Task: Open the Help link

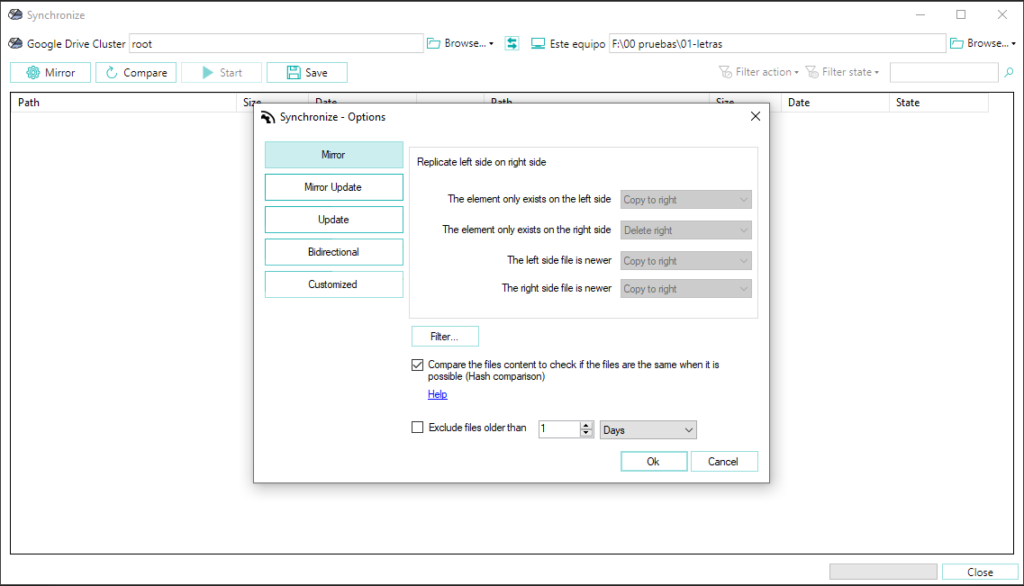Action: coord(438,394)
